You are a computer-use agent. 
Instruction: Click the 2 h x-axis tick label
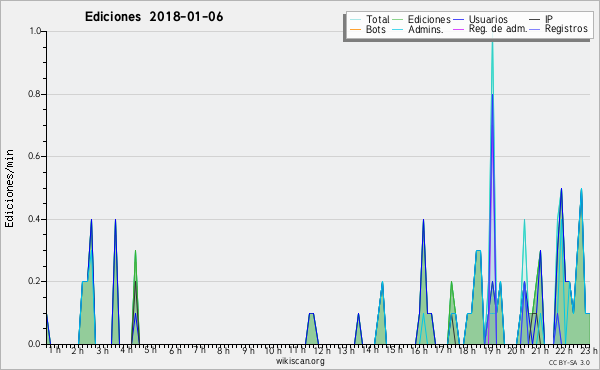pyautogui.click(x=77, y=350)
